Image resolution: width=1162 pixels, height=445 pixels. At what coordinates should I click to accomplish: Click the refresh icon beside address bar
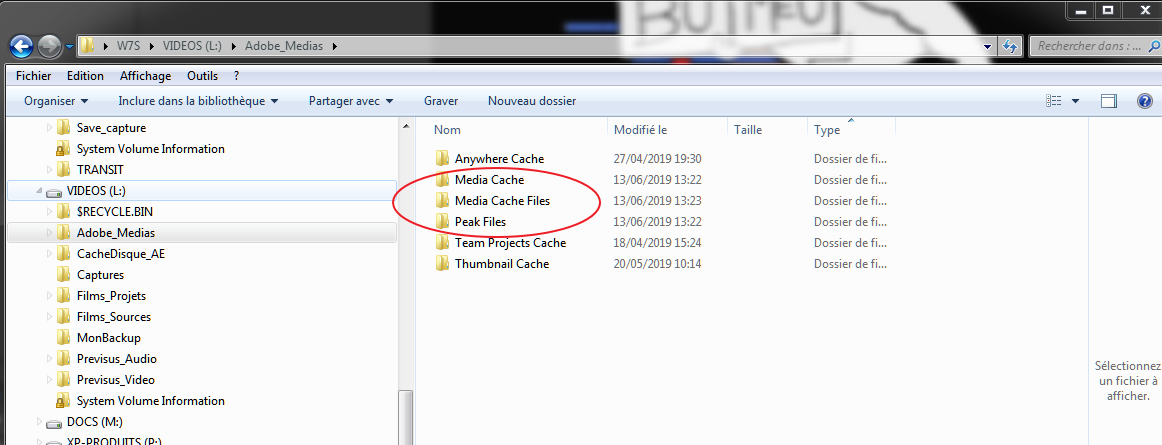click(x=1009, y=46)
